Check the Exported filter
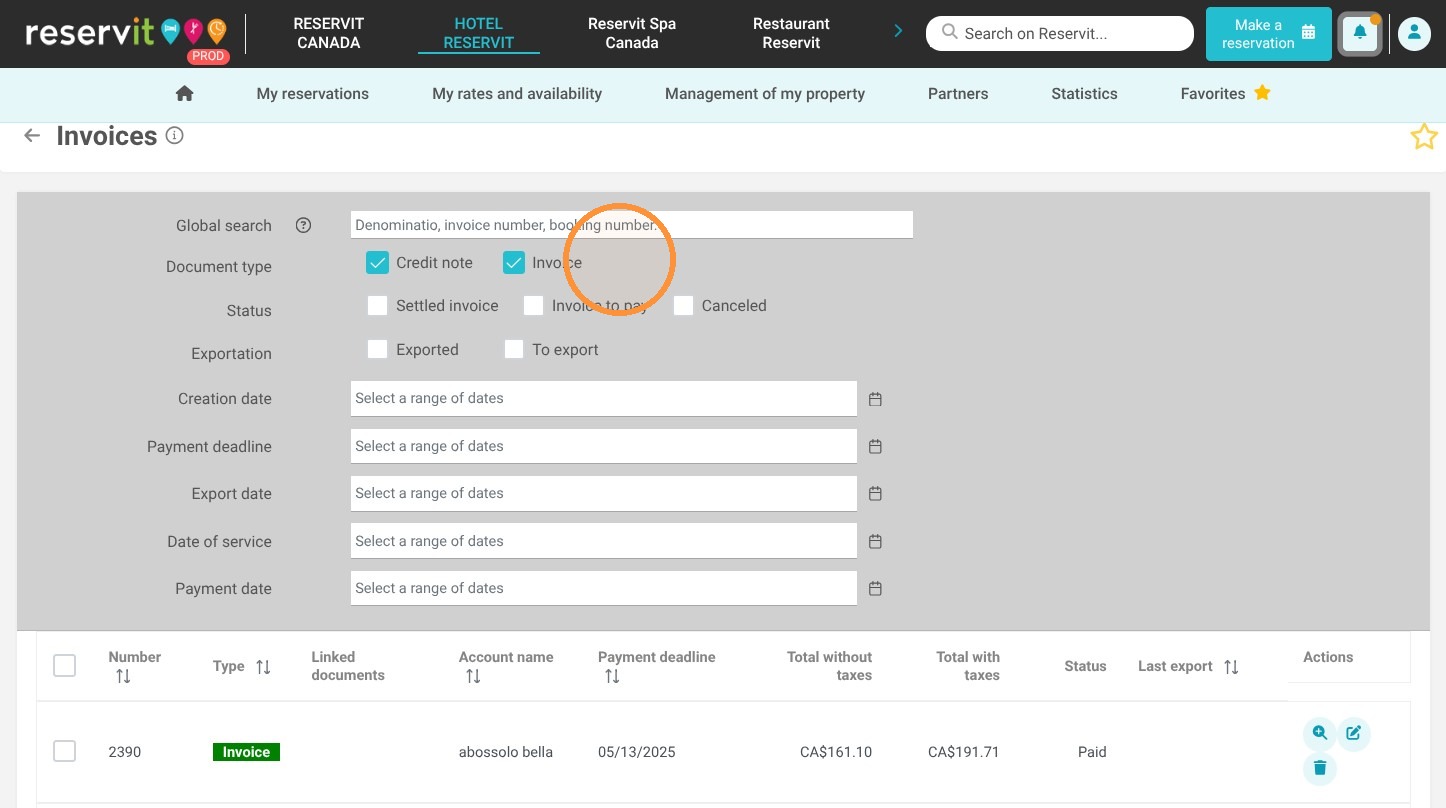This screenshot has width=1446, height=808. [x=377, y=350]
